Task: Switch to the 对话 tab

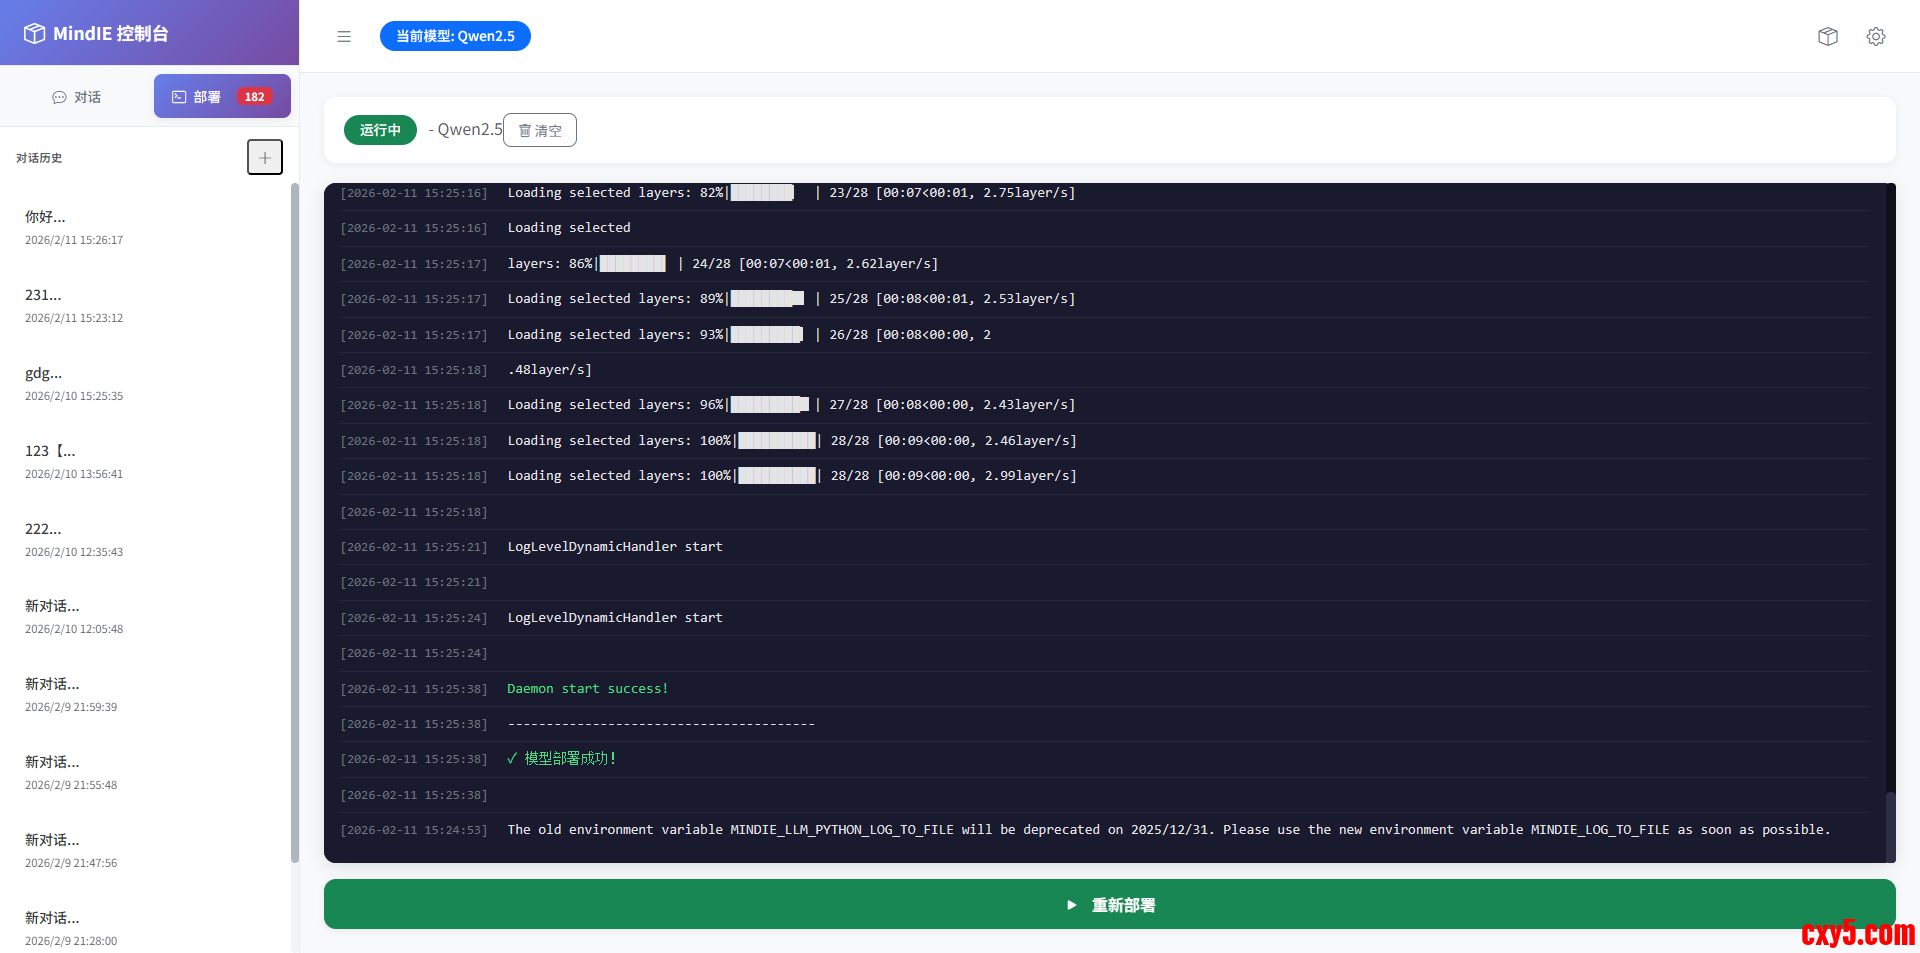Action: tap(77, 97)
